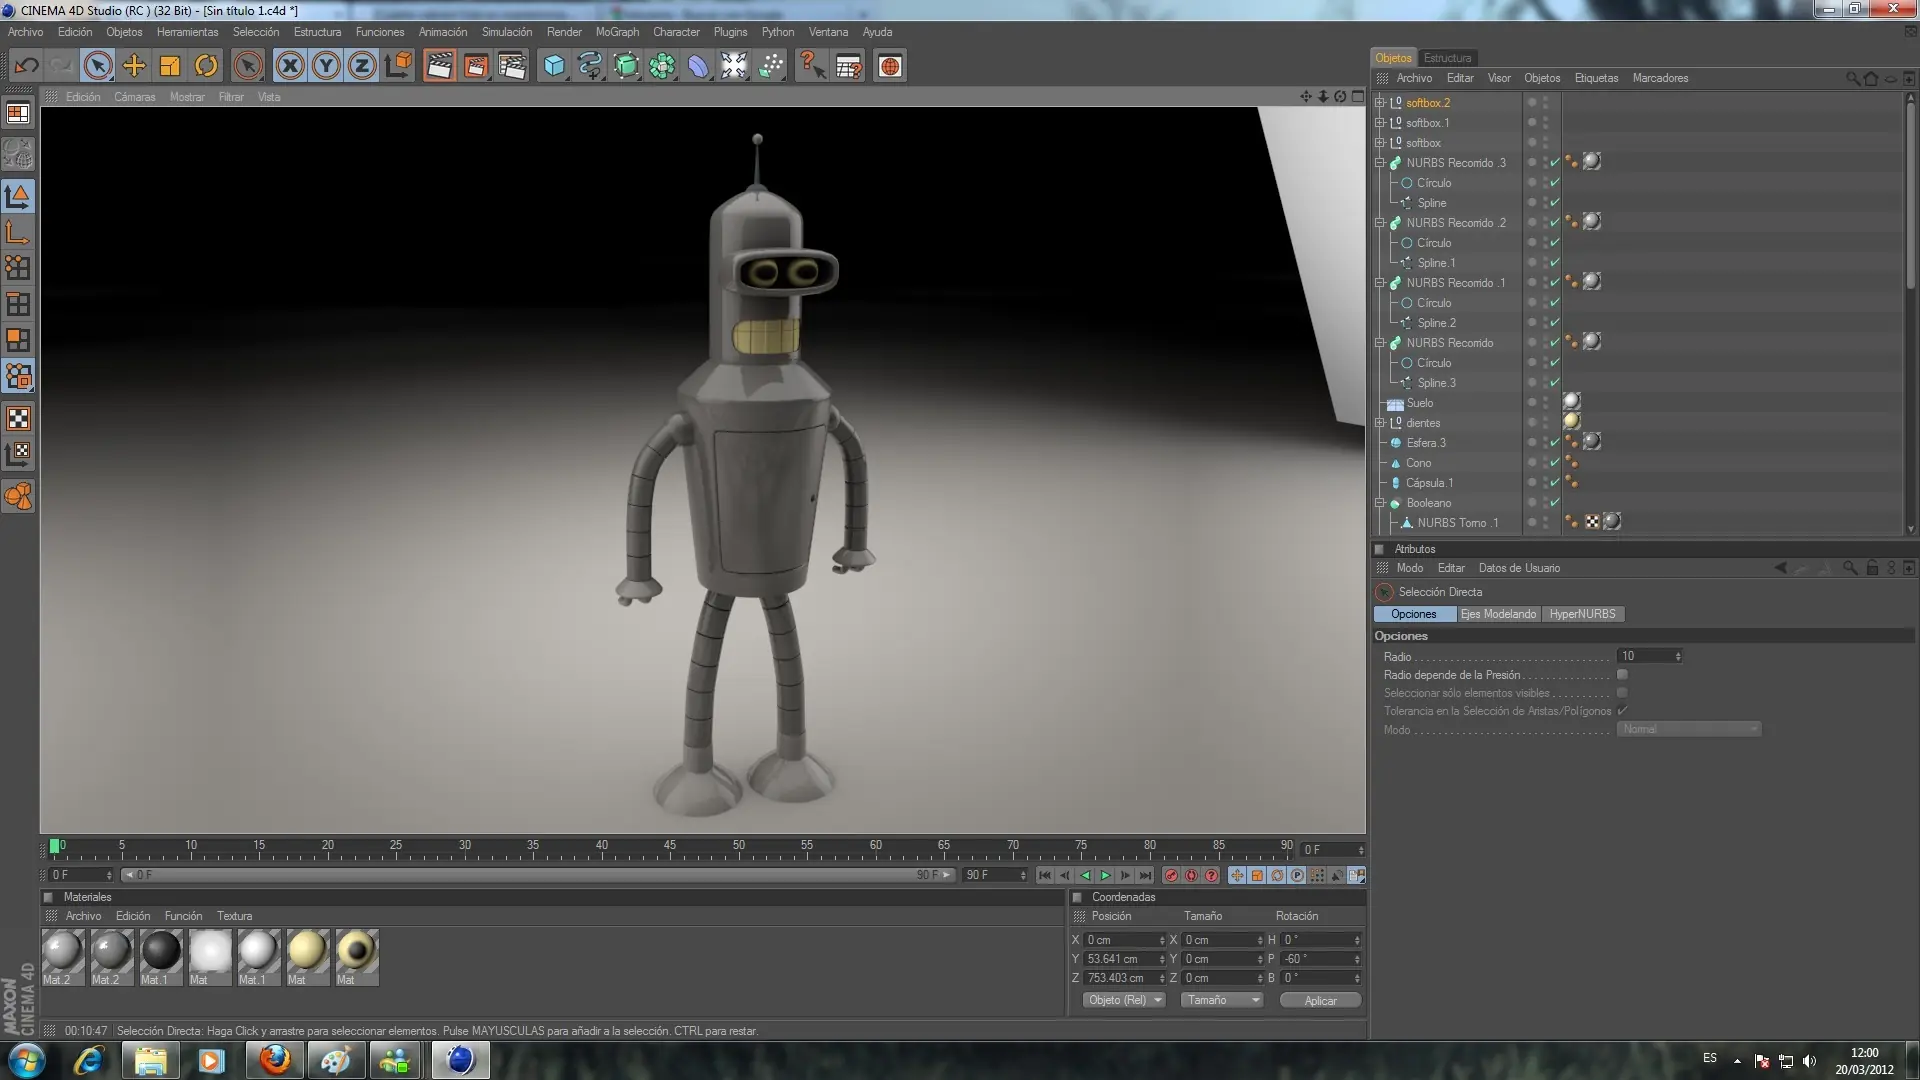This screenshot has width=1920, height=1080.
Task: Expand the softbox.2 object
Action: [x=1380, y=103]
